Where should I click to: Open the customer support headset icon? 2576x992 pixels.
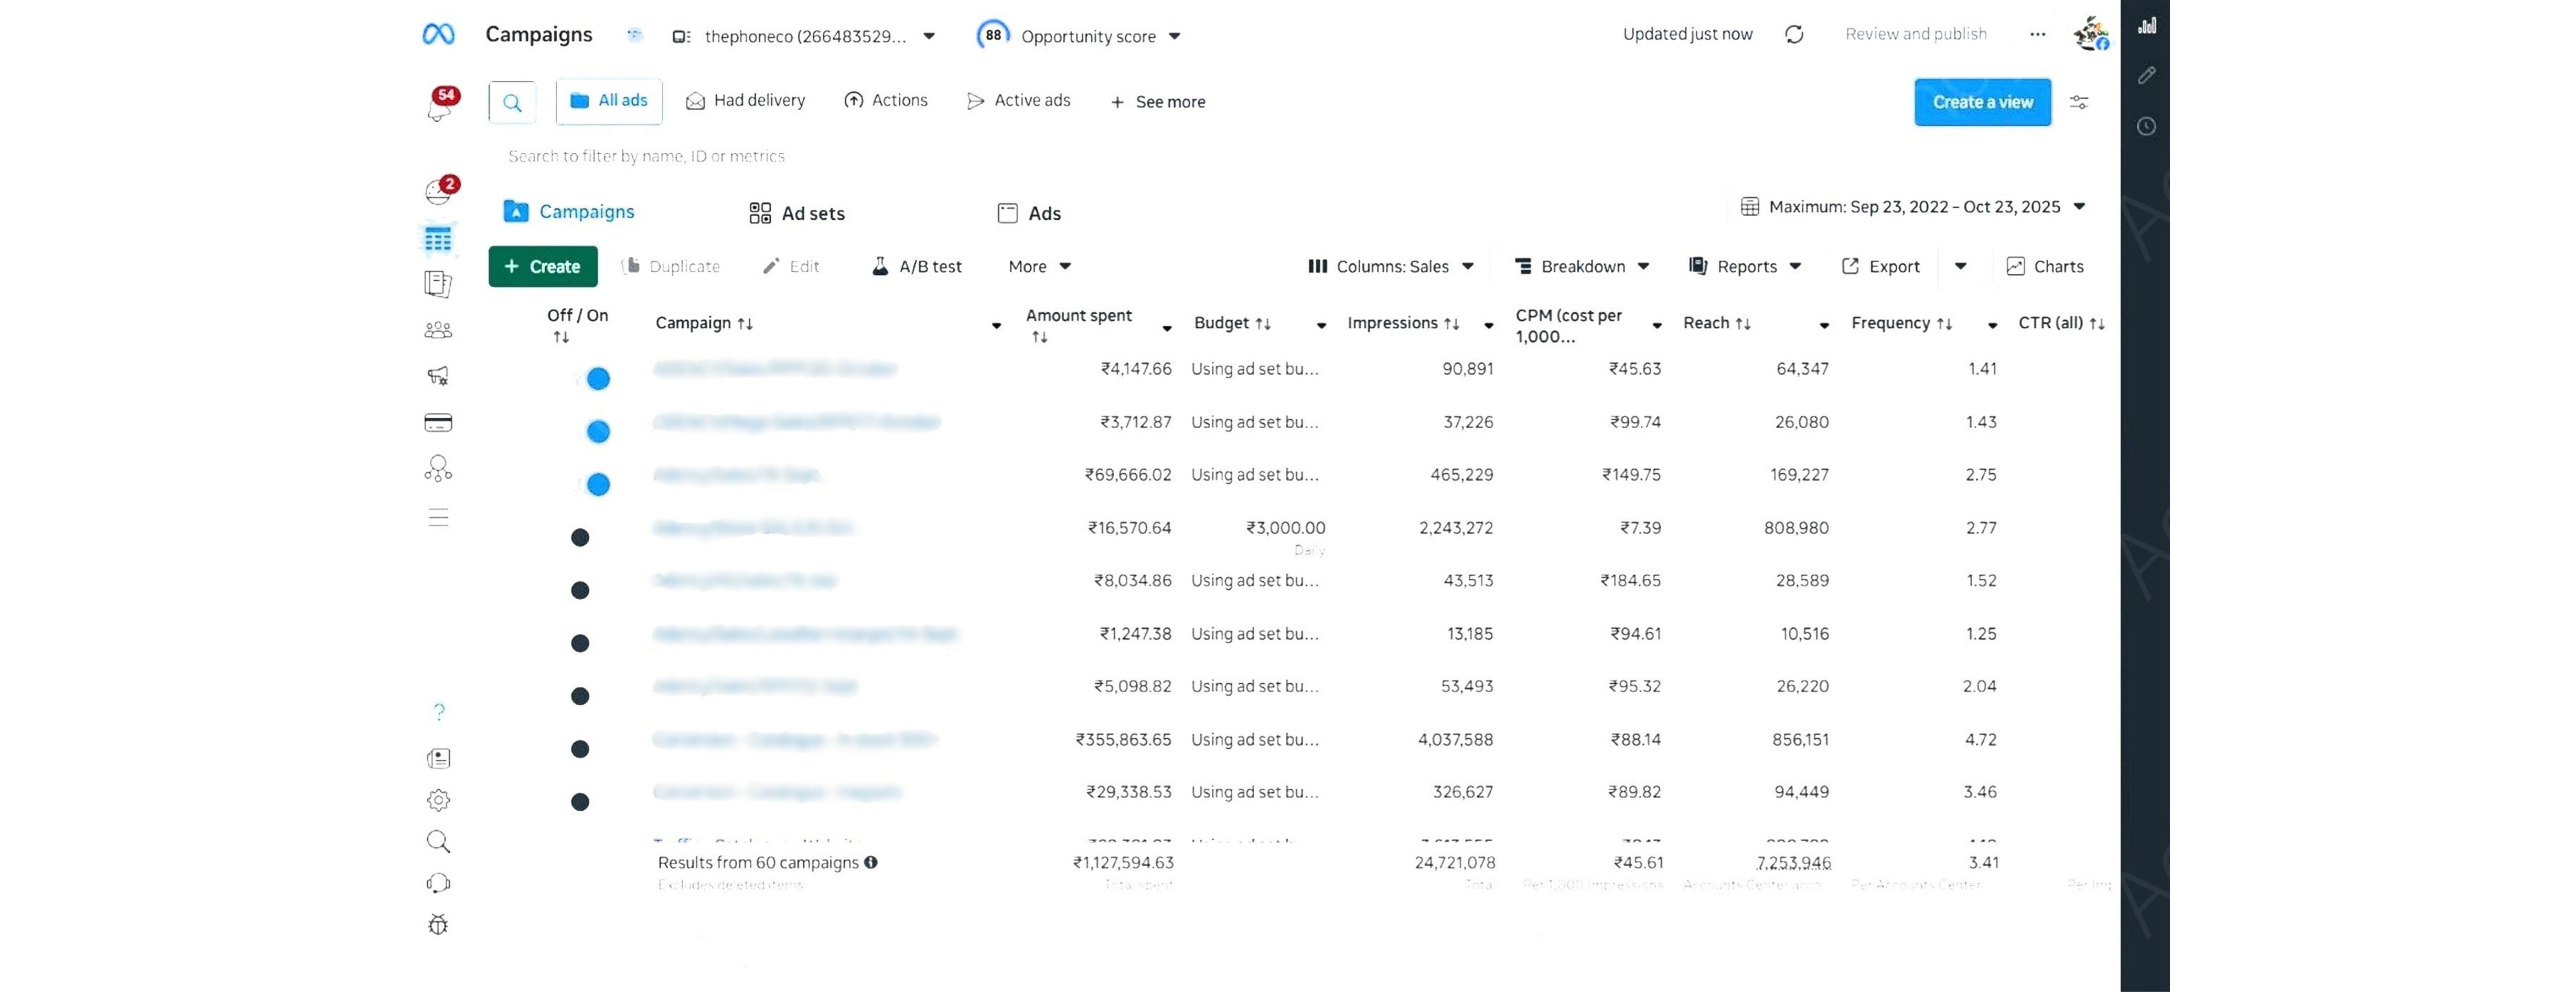pos(438,883)
